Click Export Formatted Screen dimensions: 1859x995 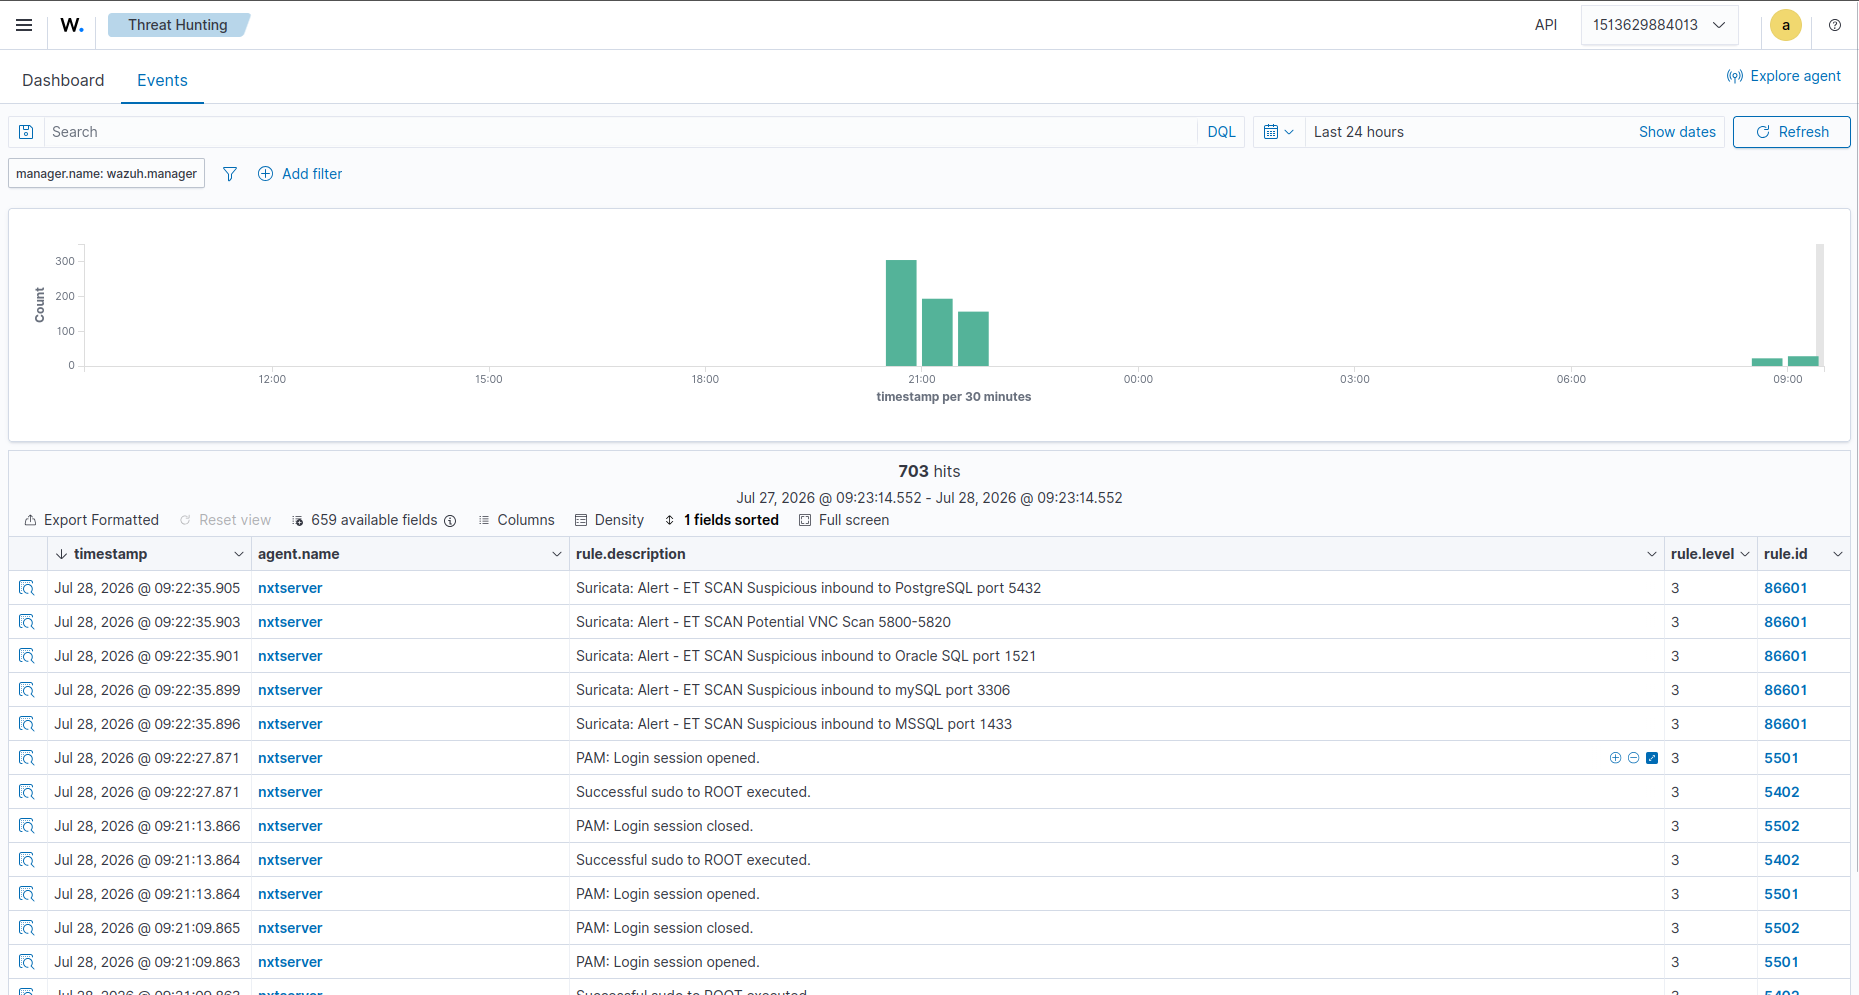coord(91,520)
